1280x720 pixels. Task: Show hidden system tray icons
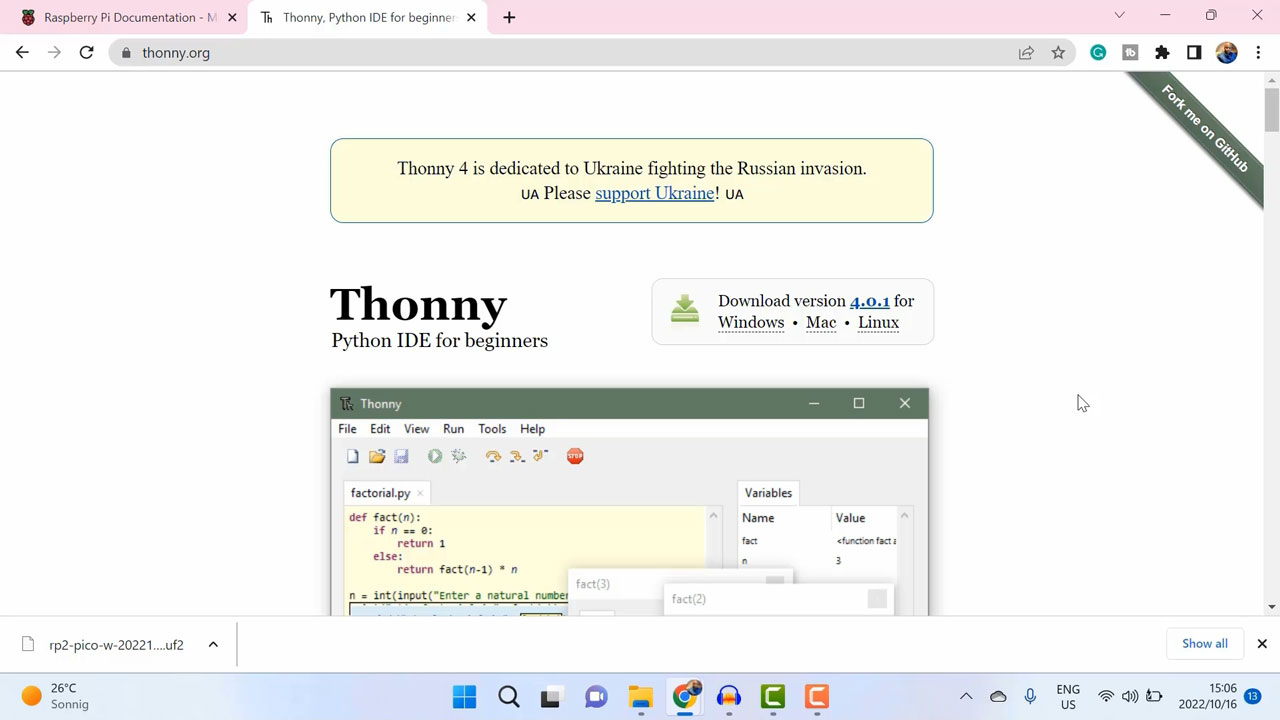pos(966,696)
